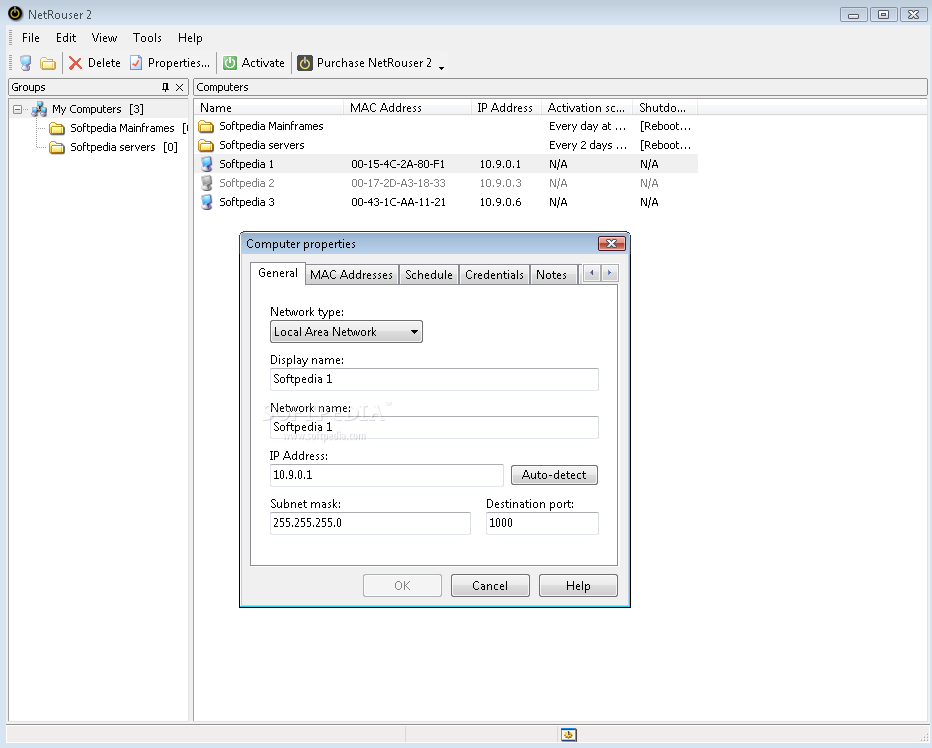Click the NetRouser 2 title bar app icon
Image resolution: width=932 pixels, height=748 pixels.
pos(15,14)
